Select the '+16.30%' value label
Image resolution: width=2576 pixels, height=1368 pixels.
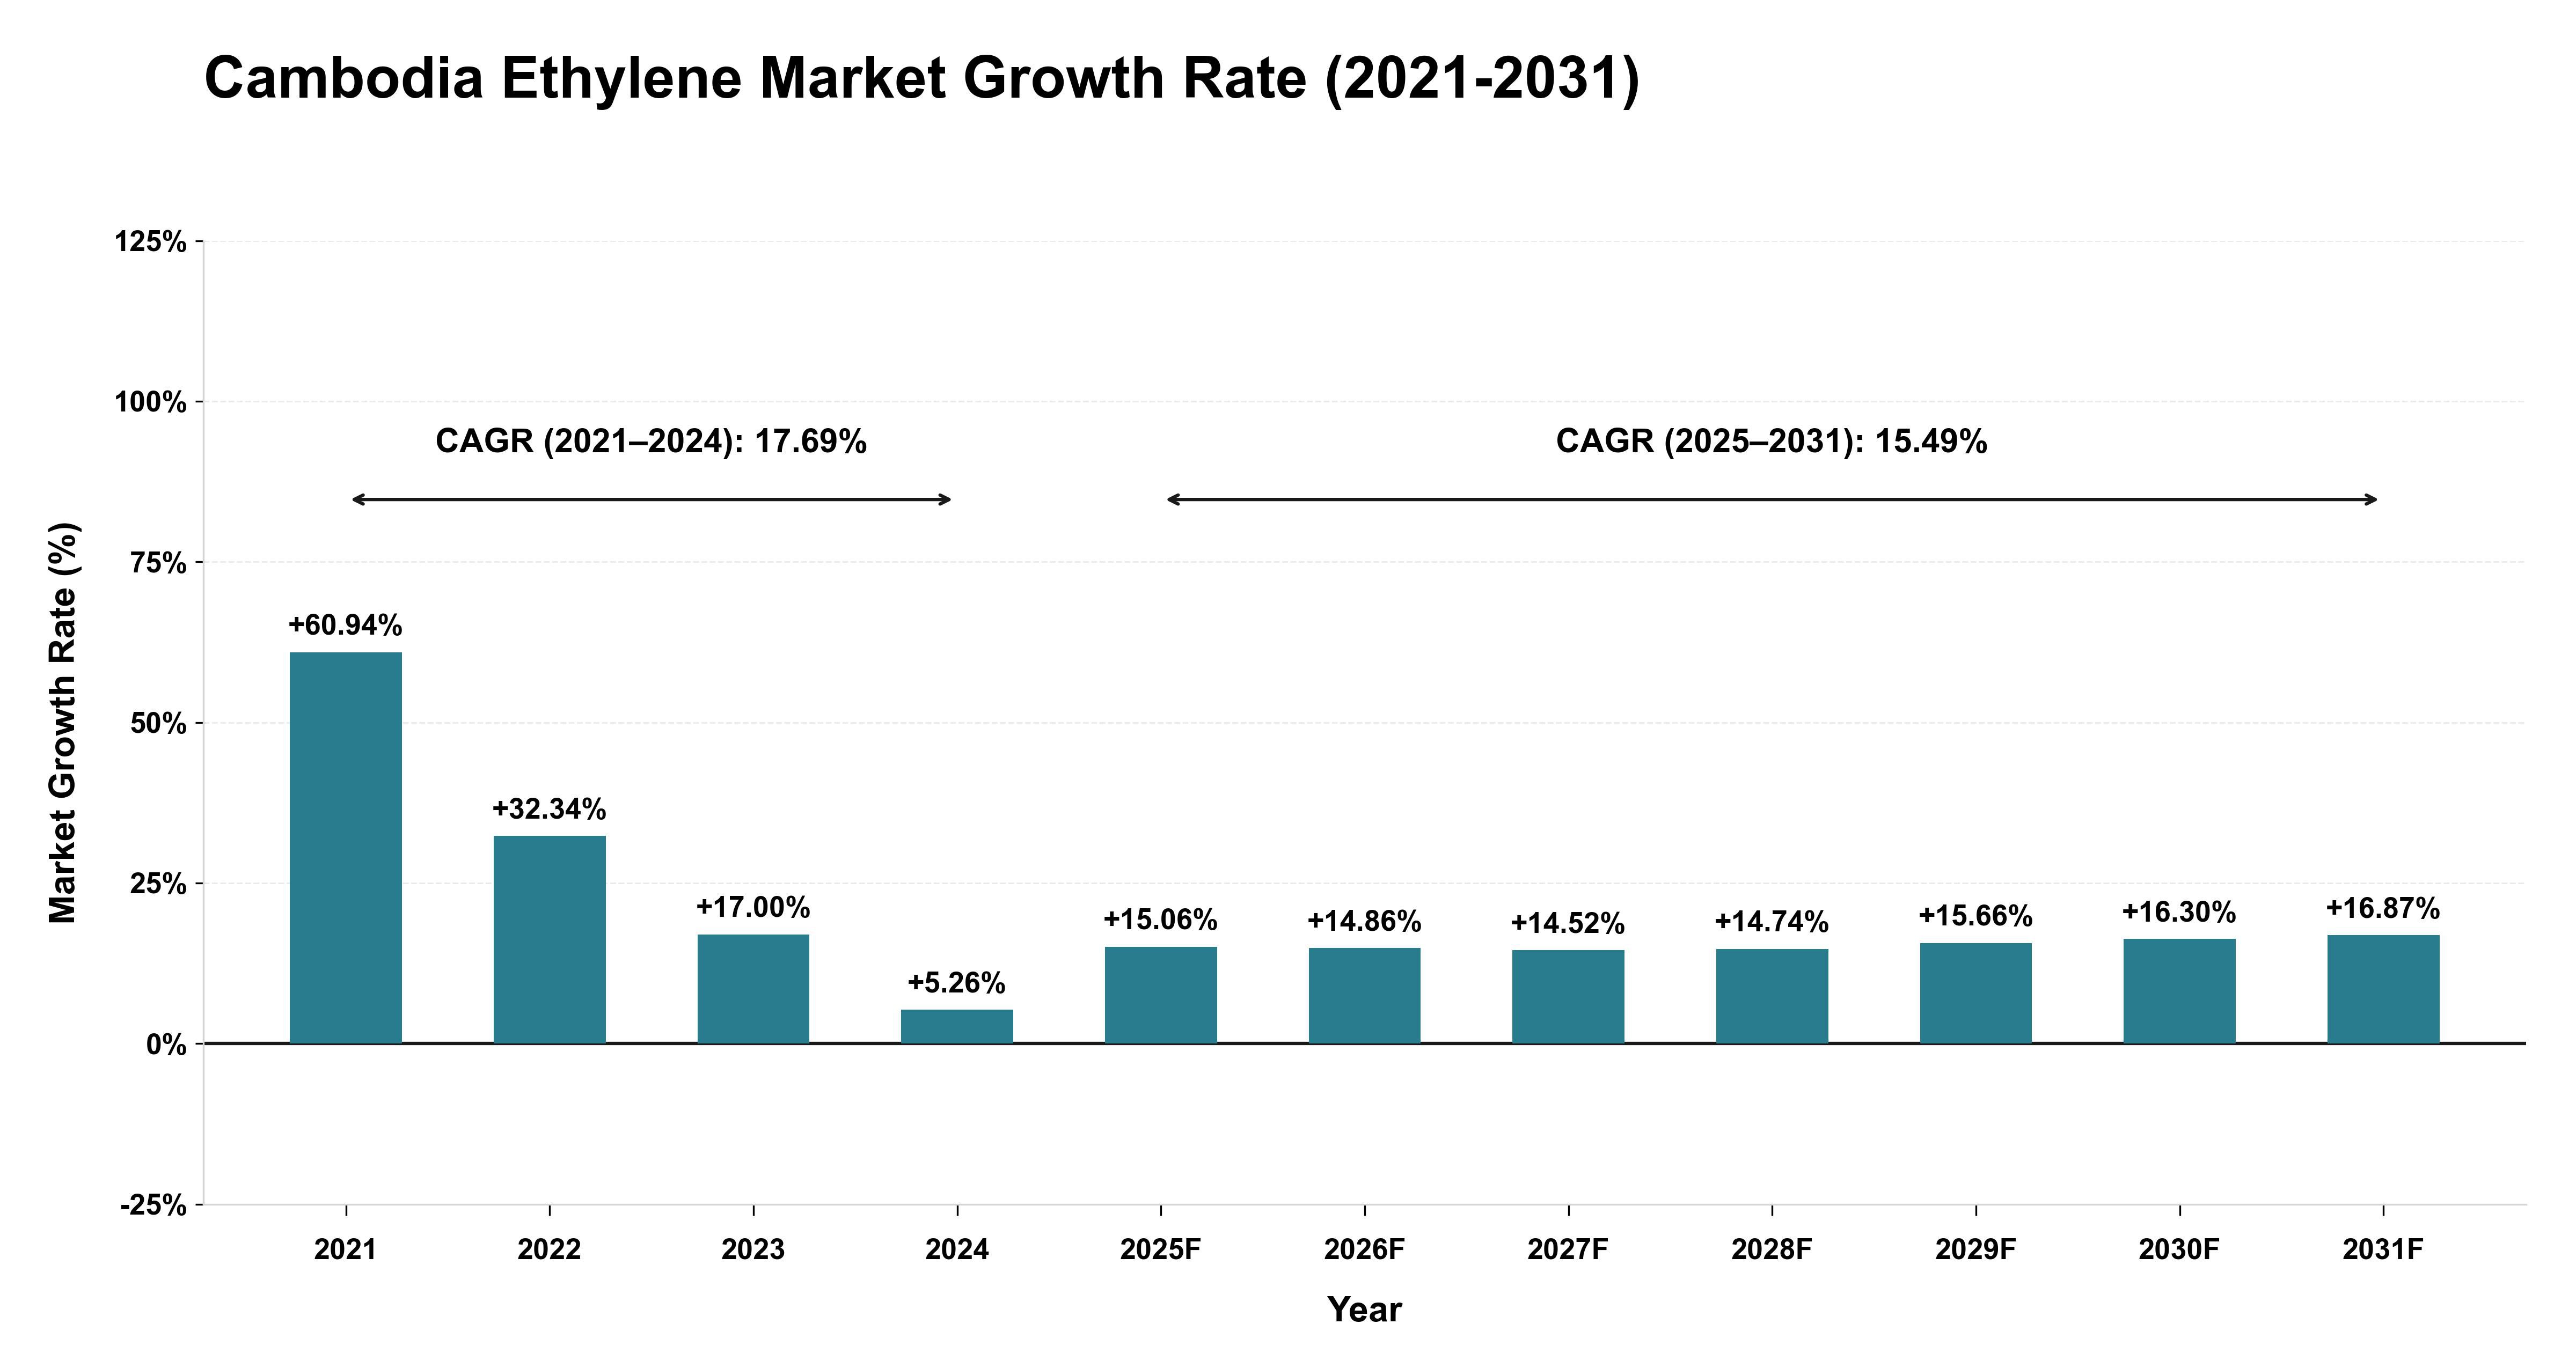coord(2179,912)
